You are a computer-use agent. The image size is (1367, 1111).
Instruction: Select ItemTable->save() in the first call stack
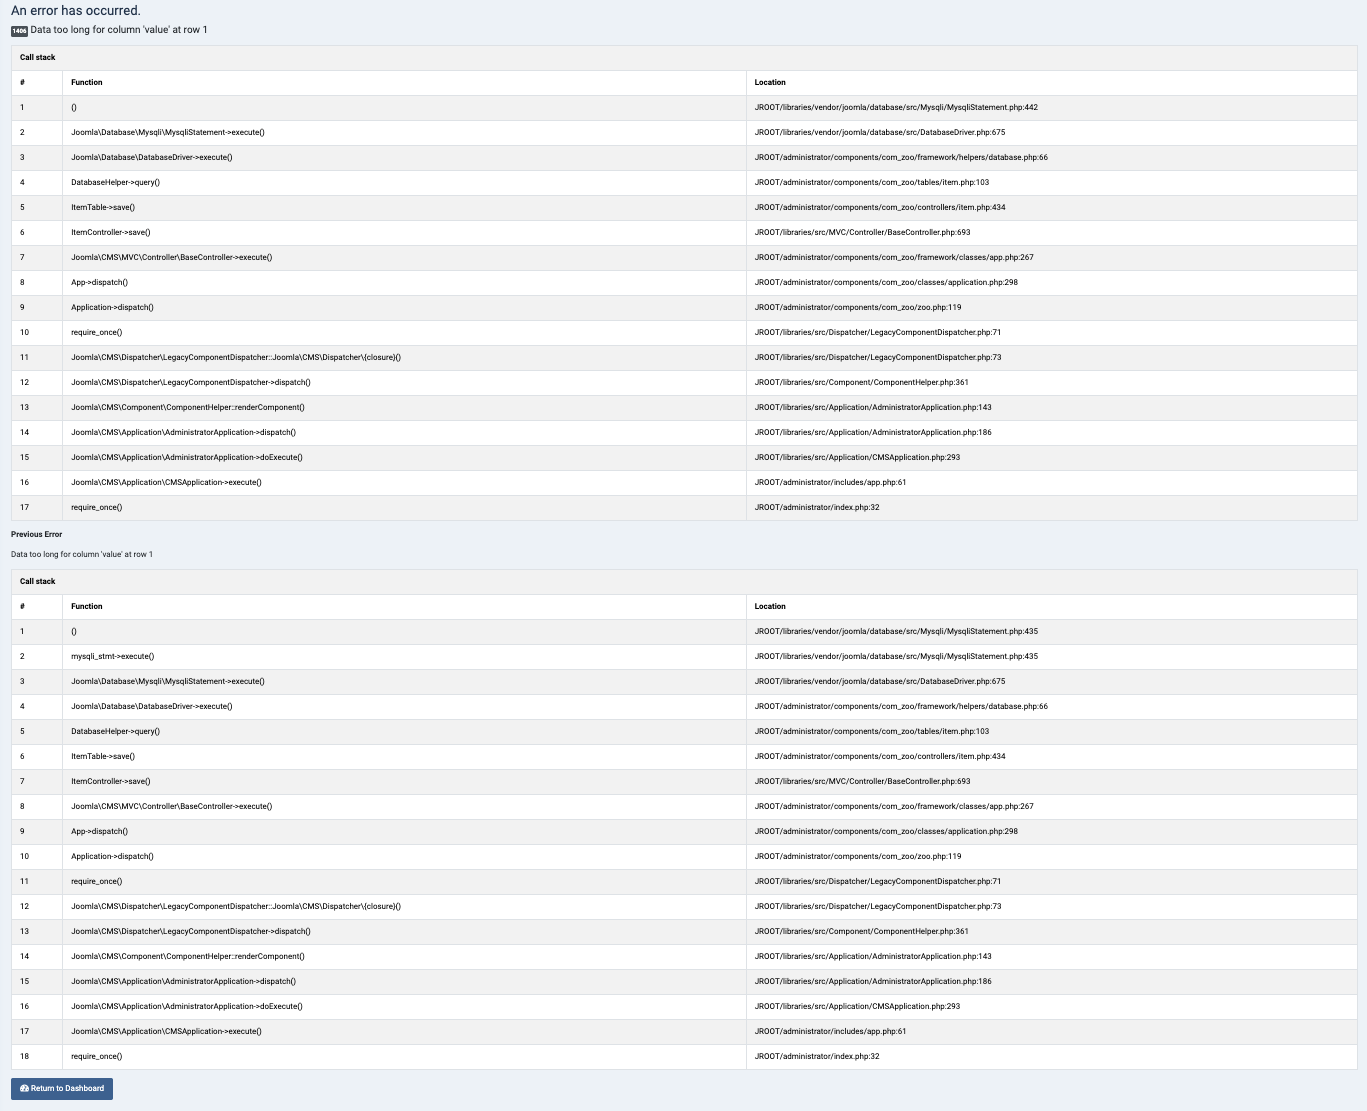click(102, 207)
